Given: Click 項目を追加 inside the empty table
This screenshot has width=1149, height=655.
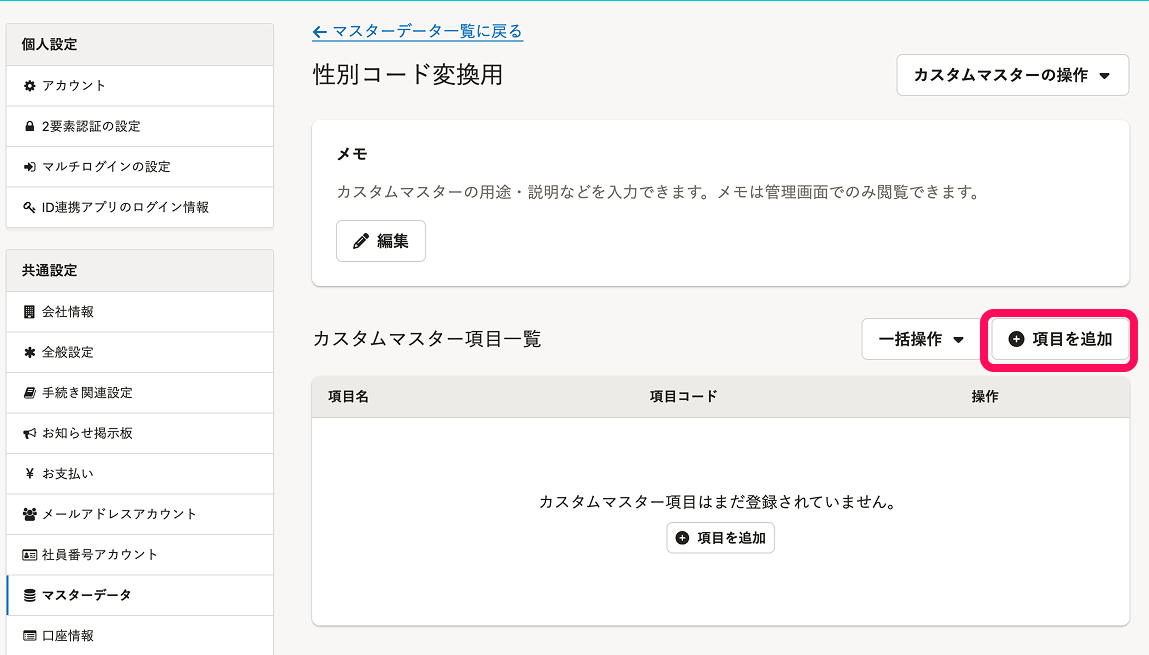Looking at the screenshot, I should tap(720, 538).
